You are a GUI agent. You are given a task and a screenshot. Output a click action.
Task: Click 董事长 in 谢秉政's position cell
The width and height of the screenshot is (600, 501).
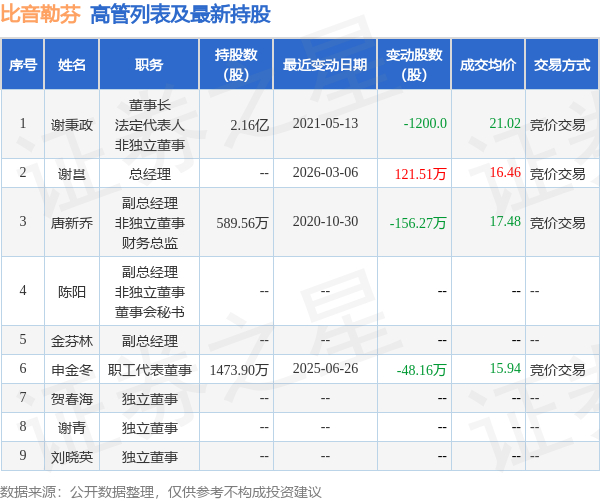click(150, 105)
